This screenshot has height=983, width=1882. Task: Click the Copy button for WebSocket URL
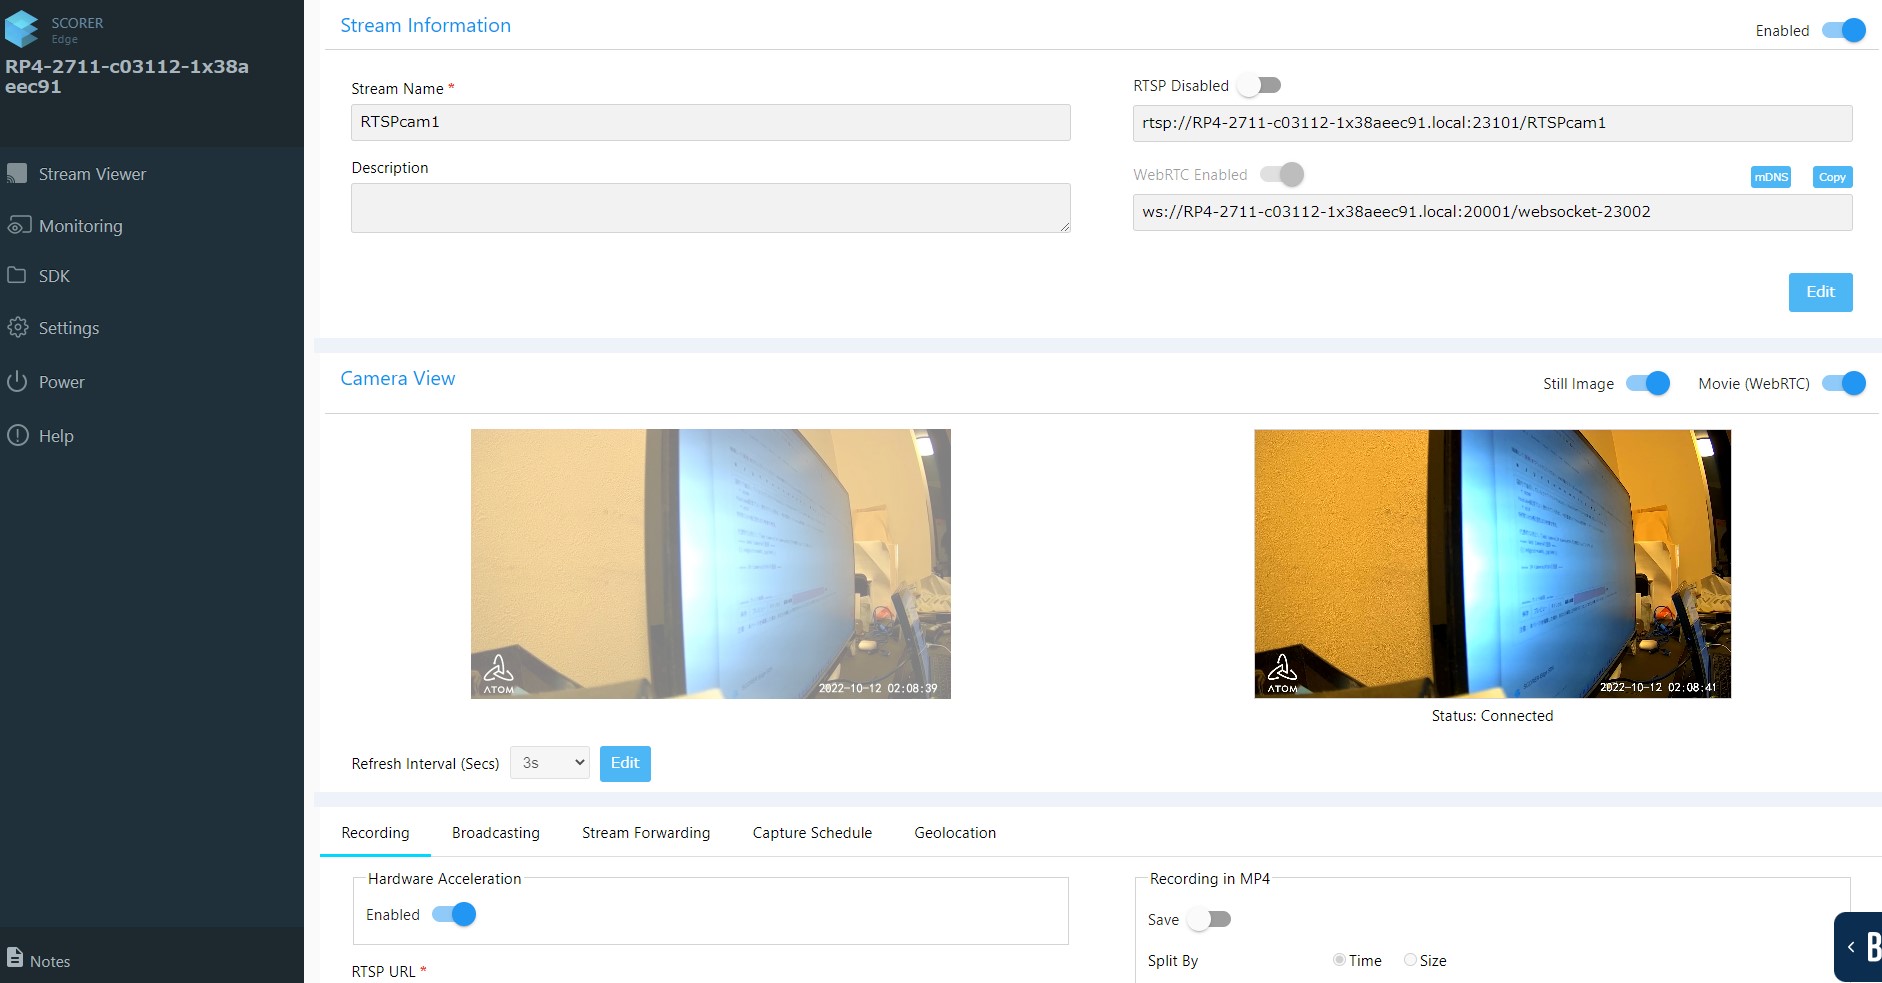pyautogui.click(x=1832, y=177)
